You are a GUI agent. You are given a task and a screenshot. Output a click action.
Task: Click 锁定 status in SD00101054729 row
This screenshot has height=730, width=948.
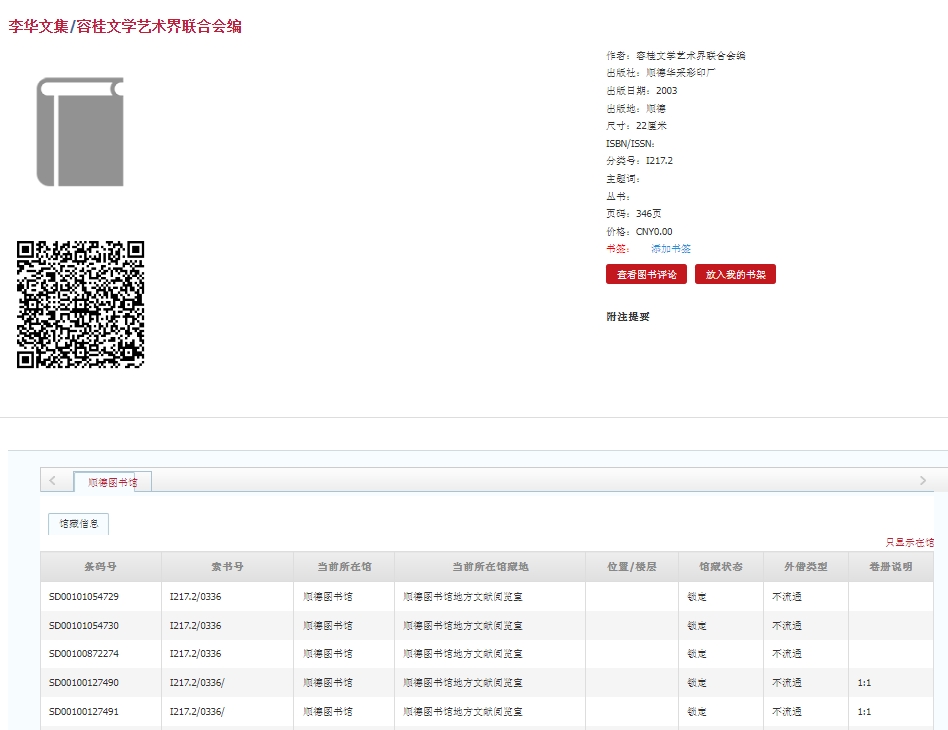697,596
